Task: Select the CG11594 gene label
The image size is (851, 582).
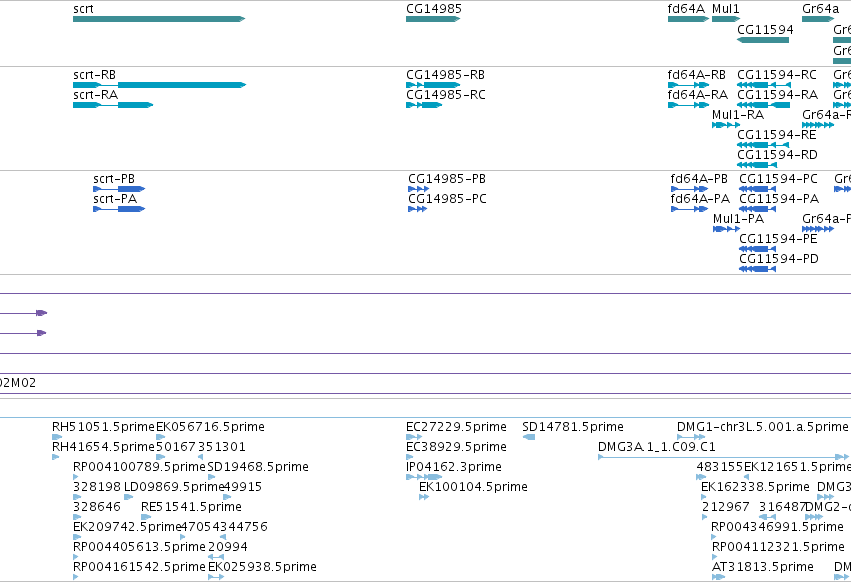Action: click(x=765, y=29)
